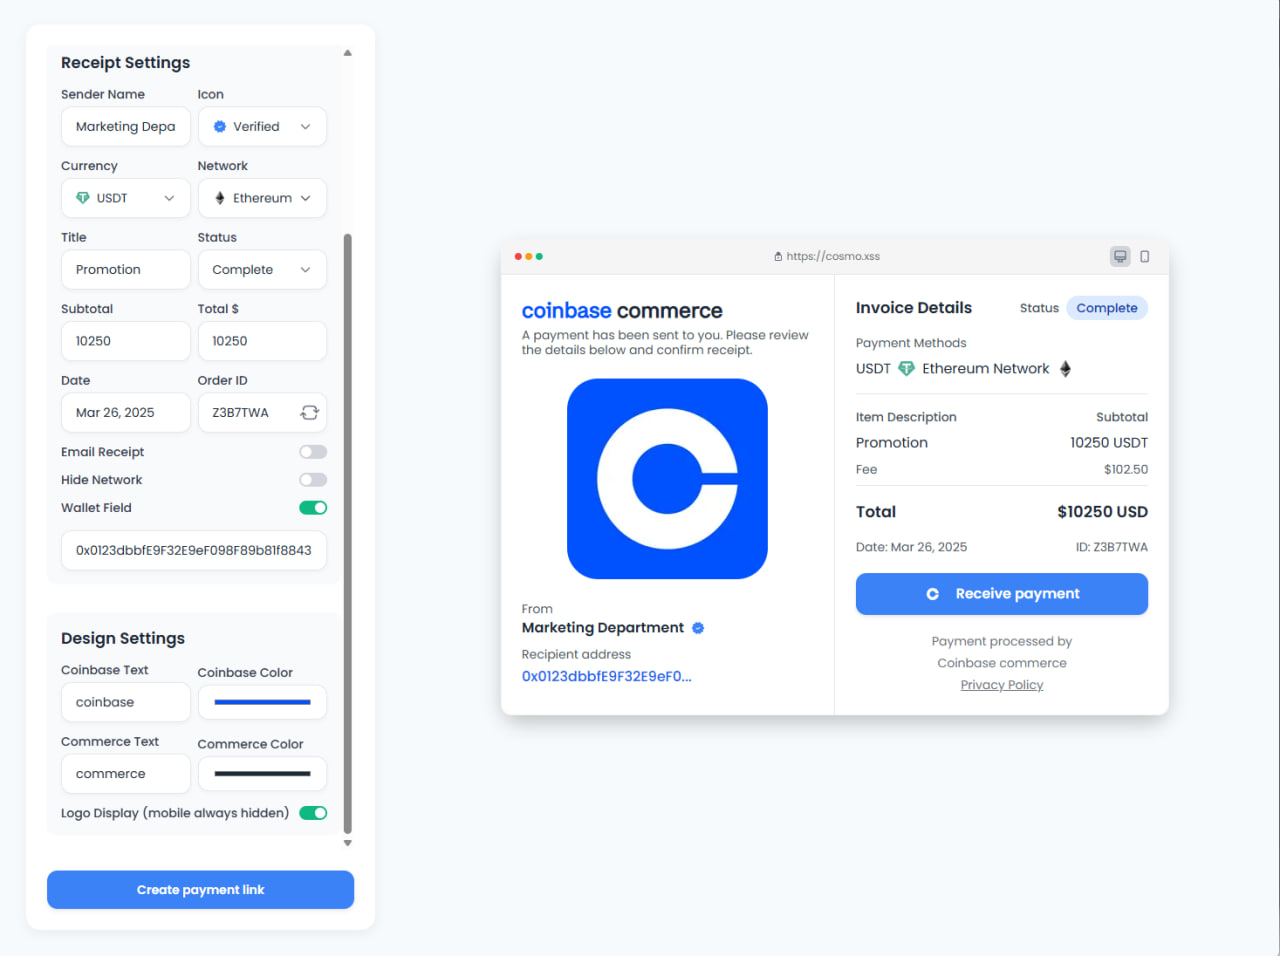
Task: Click the "coinbase commerce" heading in preview
Action: [x=622, y=311]
